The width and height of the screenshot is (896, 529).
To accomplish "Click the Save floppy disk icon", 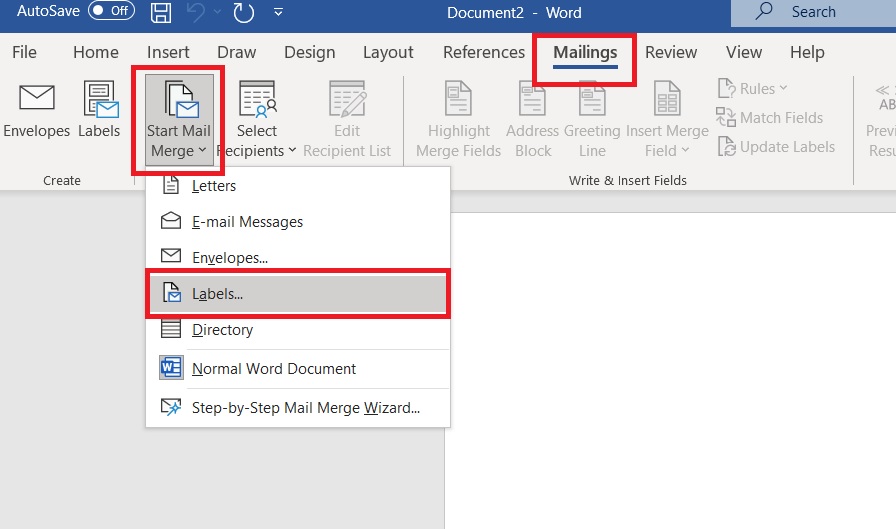I will point(161,13).
